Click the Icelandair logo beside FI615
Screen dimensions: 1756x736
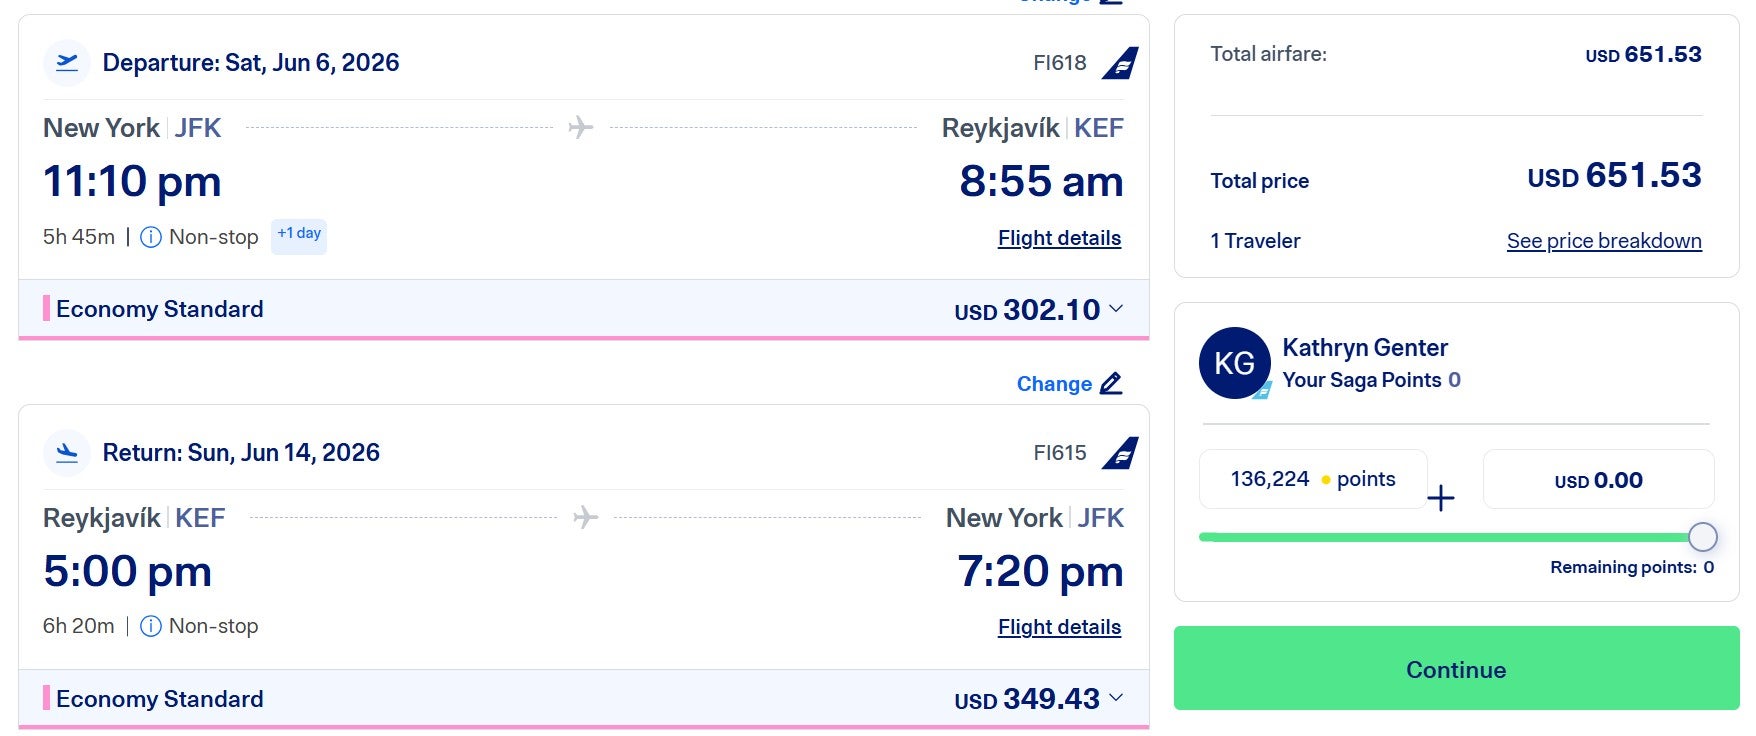click(1122, 452)
